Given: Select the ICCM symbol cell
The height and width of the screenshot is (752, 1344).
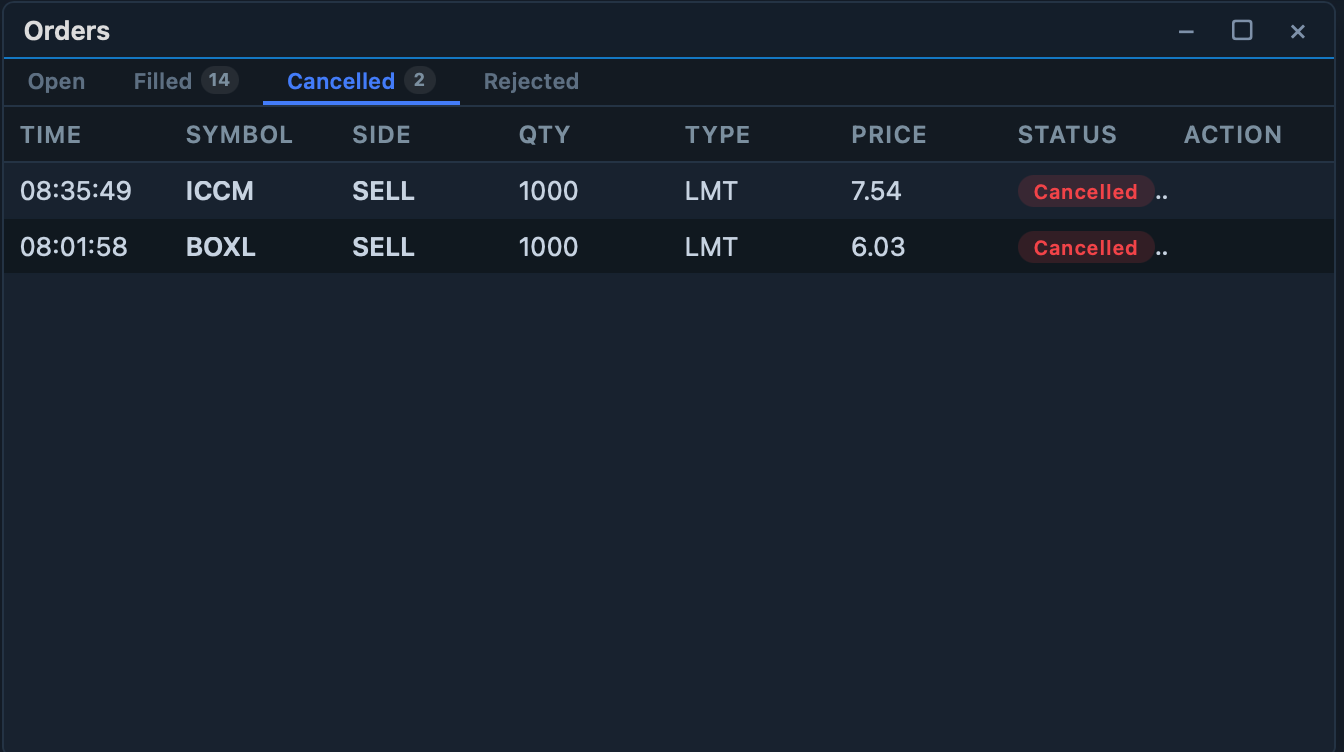Looking at the screenshot, I should point(220,191).
